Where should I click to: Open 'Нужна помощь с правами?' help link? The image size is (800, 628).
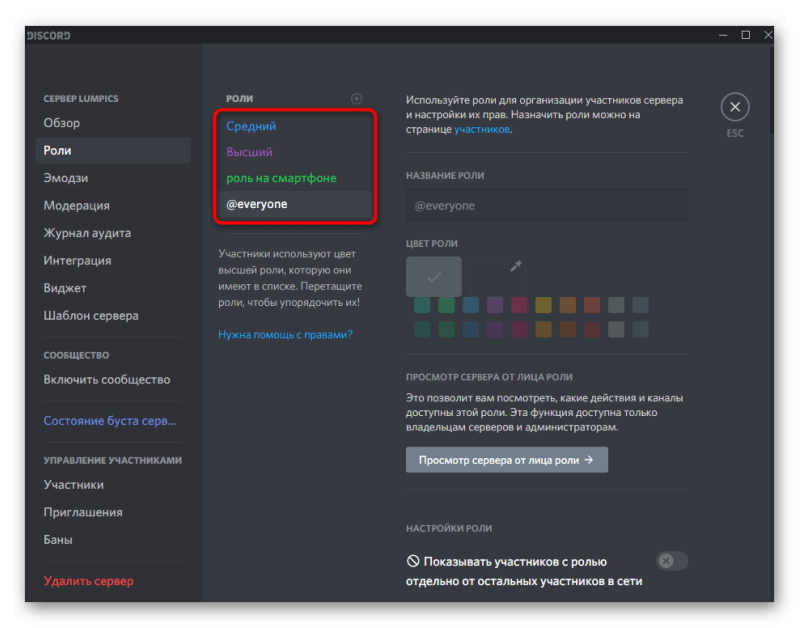(285, 335)
